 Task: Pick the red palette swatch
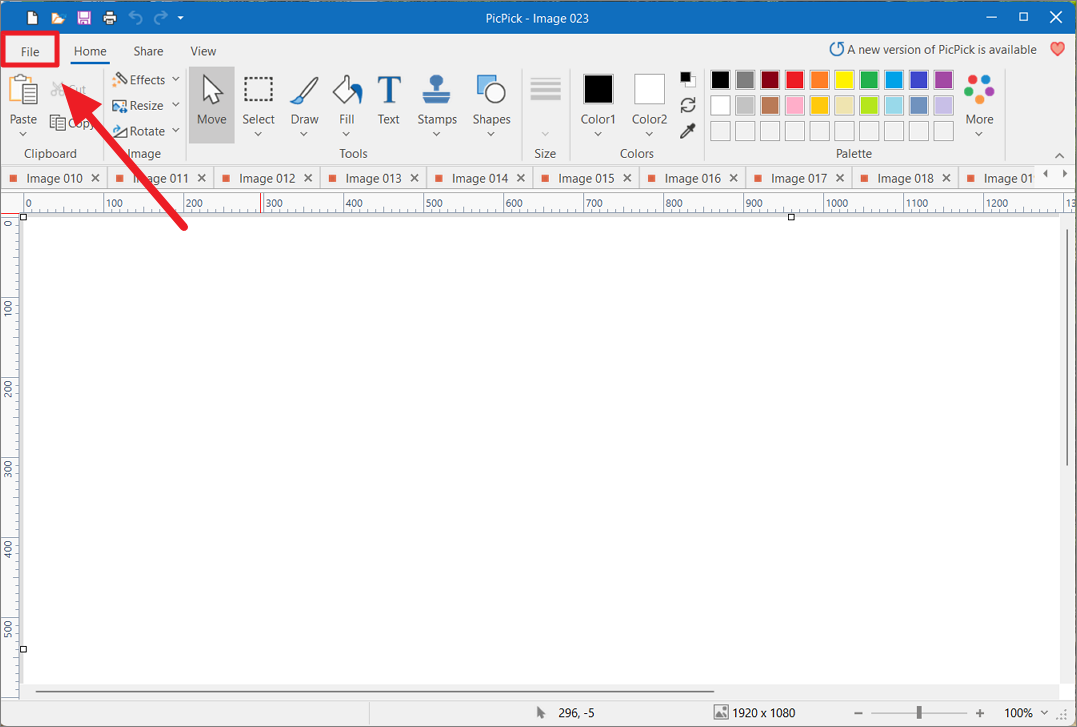tap(795, 80)
